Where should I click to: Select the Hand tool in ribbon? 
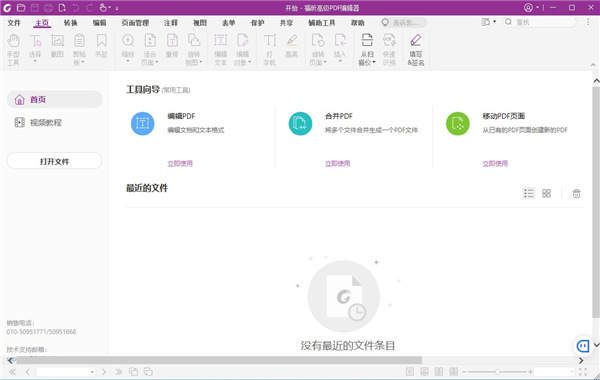point(13,41)
